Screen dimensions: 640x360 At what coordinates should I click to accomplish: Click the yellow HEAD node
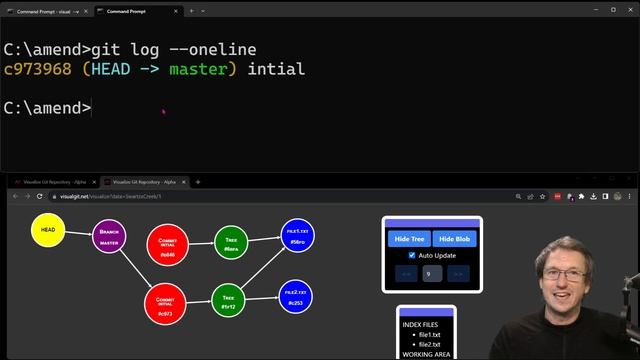click(x=48, y=230)
